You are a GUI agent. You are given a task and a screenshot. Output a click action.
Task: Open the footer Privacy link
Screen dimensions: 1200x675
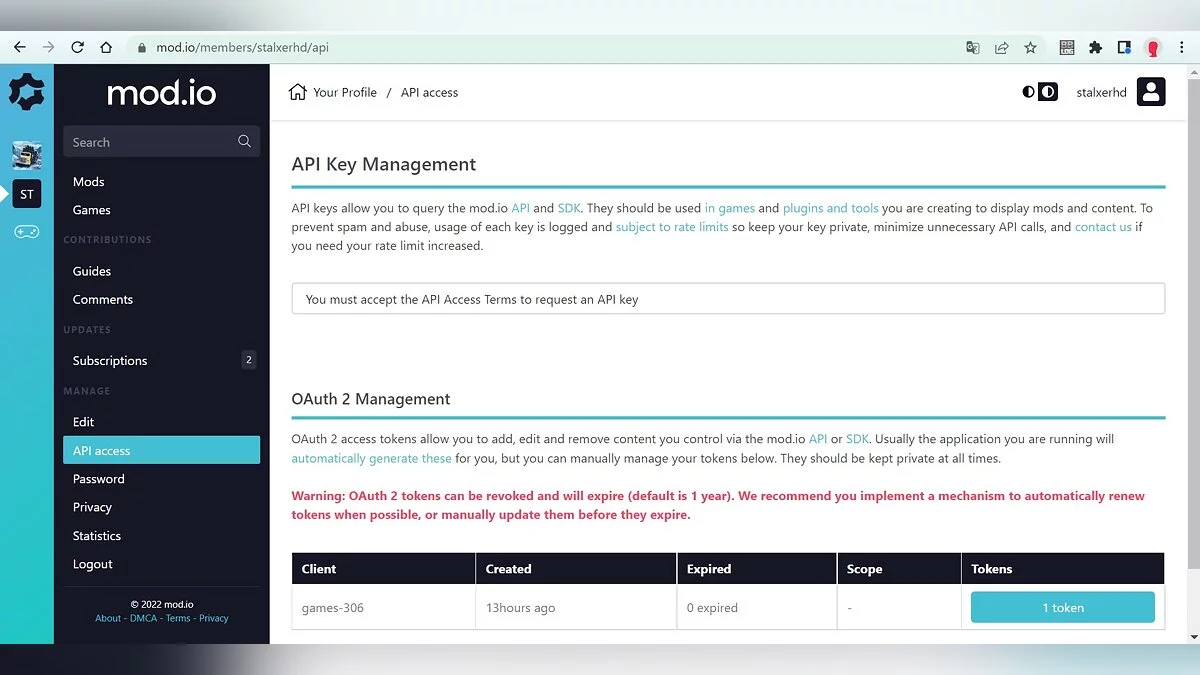point(214,618)
